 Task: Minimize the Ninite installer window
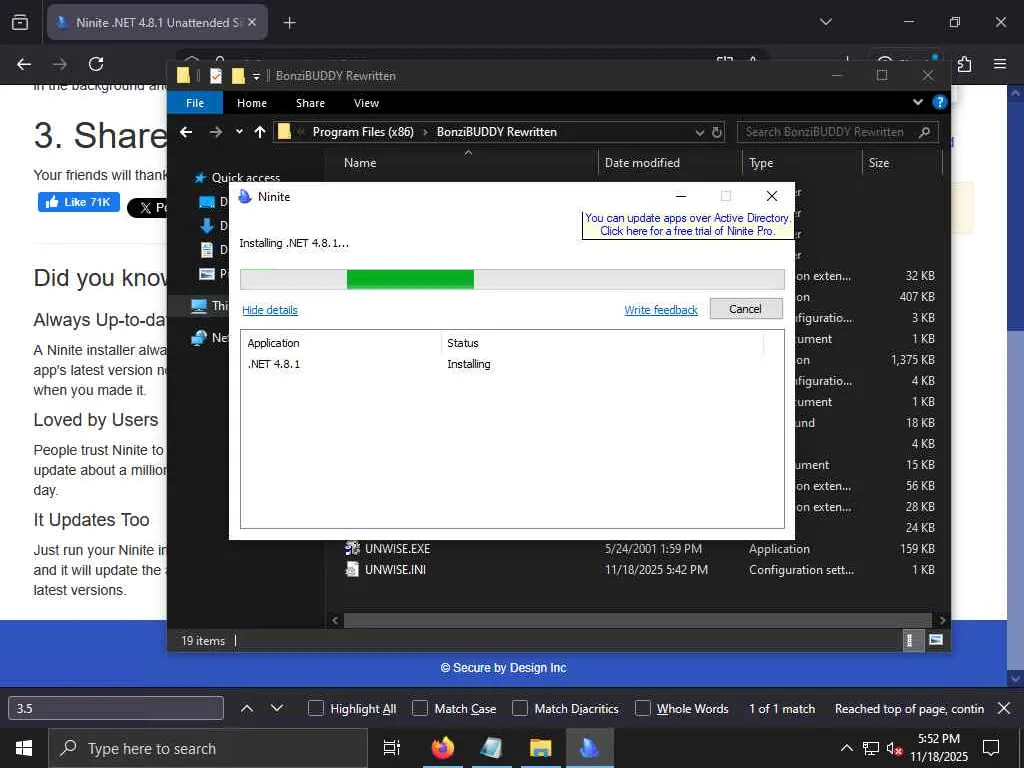point(680,197)
